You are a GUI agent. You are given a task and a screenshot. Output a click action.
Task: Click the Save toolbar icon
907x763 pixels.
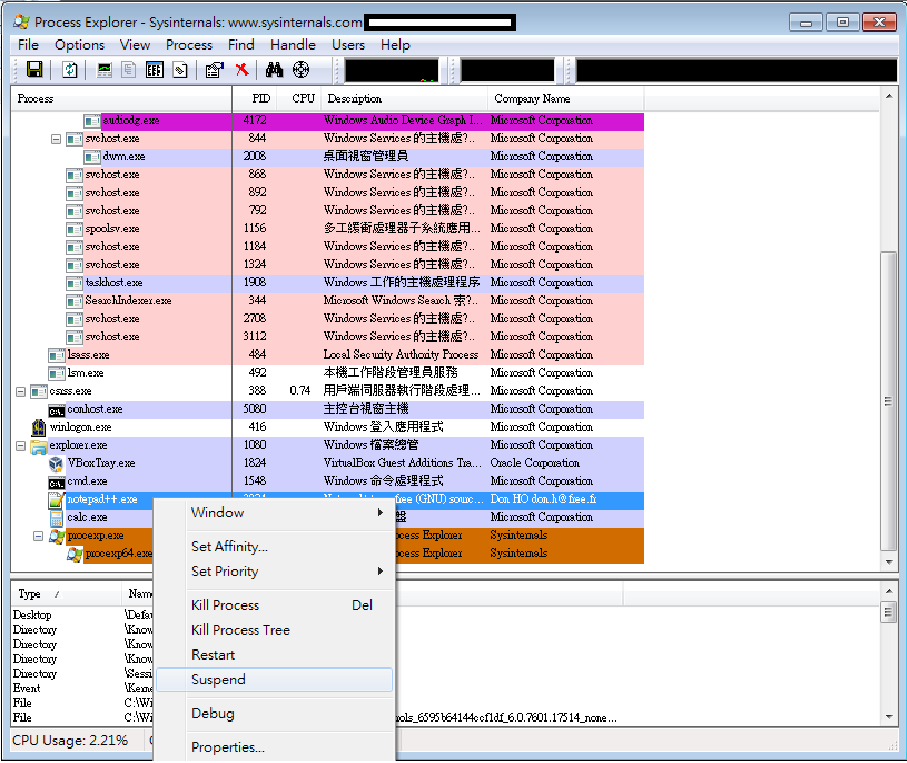click(x=35, y=70)
